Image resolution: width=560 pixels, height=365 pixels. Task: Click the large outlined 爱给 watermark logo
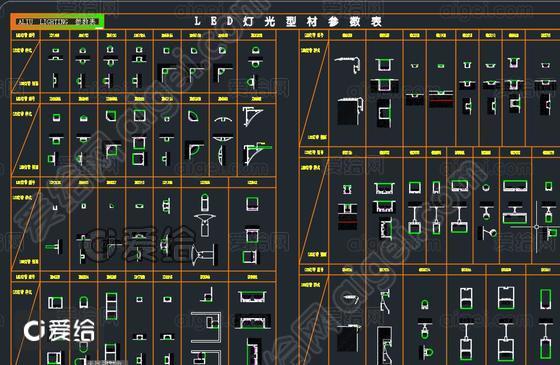pyautogui.click(x=140, y=244)
